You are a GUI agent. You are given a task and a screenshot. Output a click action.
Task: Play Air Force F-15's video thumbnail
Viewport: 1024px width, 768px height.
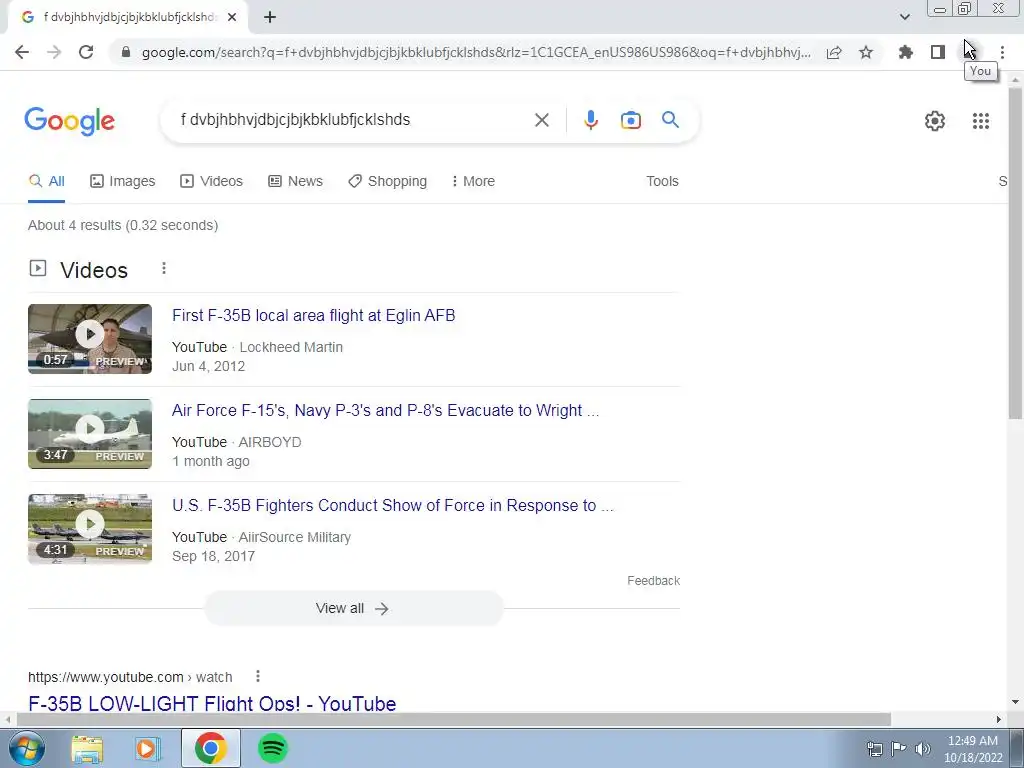coord(90,434)
